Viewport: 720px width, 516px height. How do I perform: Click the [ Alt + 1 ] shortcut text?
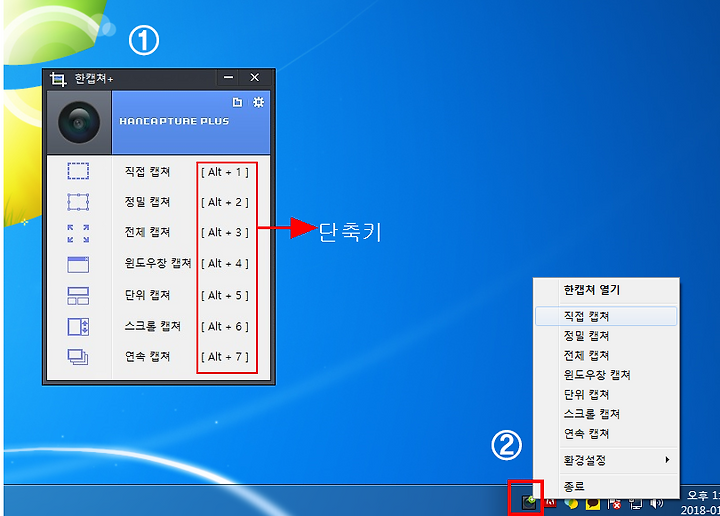tap(225, 172)
